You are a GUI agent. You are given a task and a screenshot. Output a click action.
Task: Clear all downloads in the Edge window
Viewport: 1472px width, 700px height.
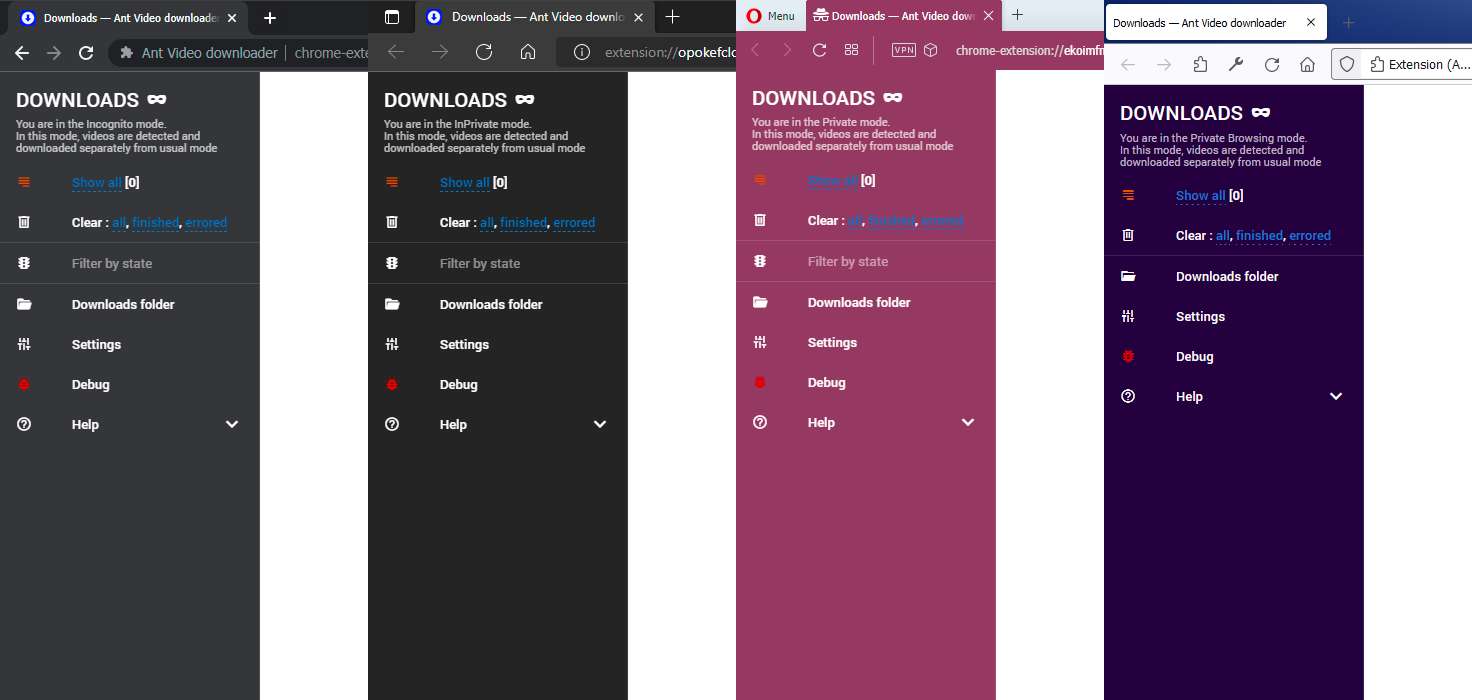click(487, 223)
